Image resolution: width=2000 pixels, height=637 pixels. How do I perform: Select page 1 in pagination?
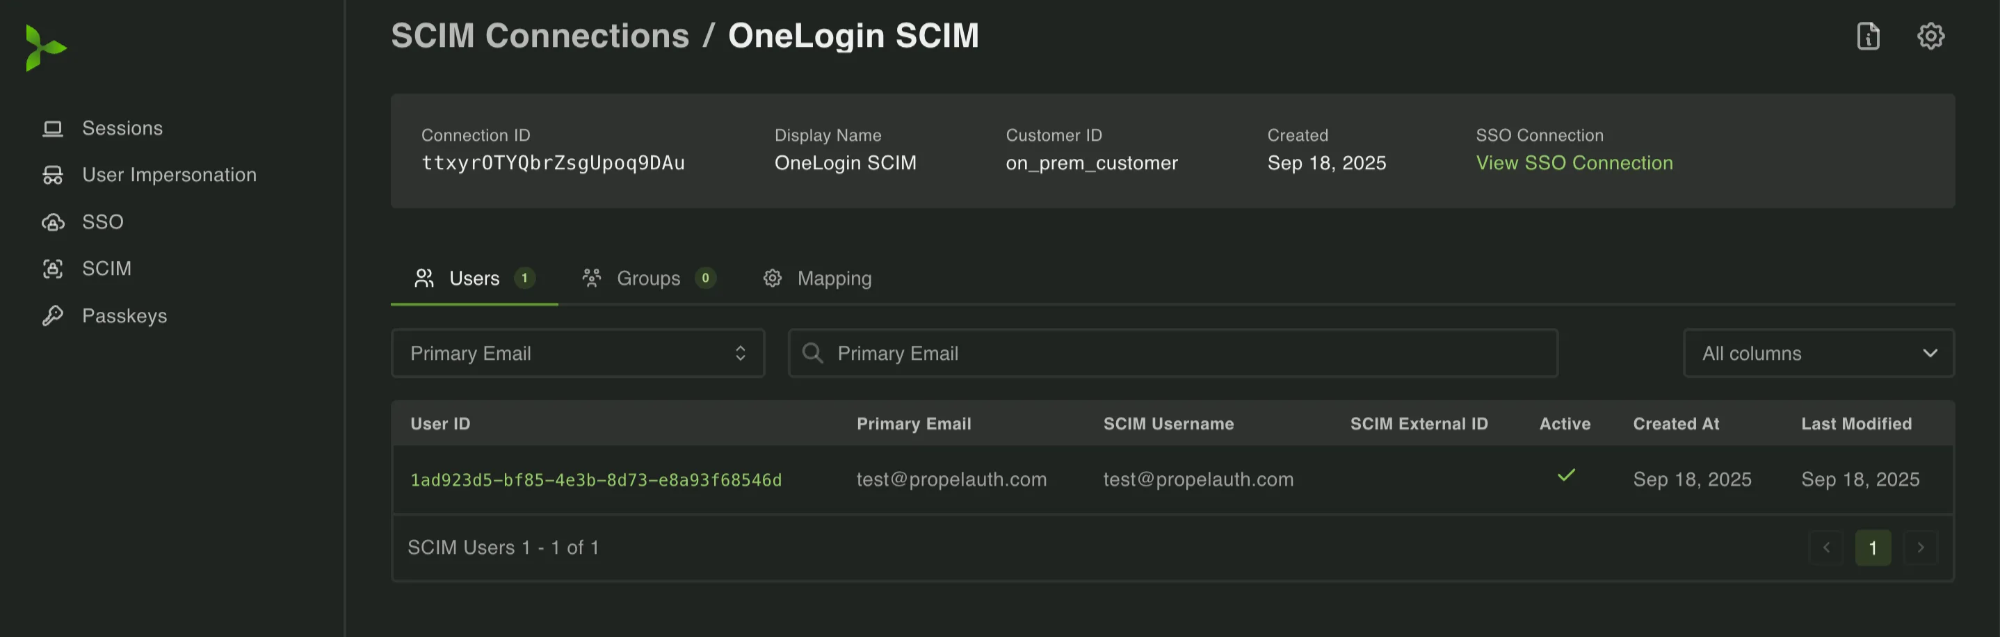tap(1873, 547)
